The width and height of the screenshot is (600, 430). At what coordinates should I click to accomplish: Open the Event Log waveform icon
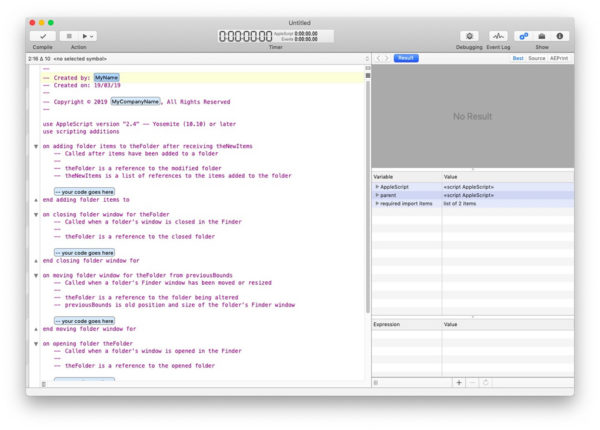pos(498,36)
